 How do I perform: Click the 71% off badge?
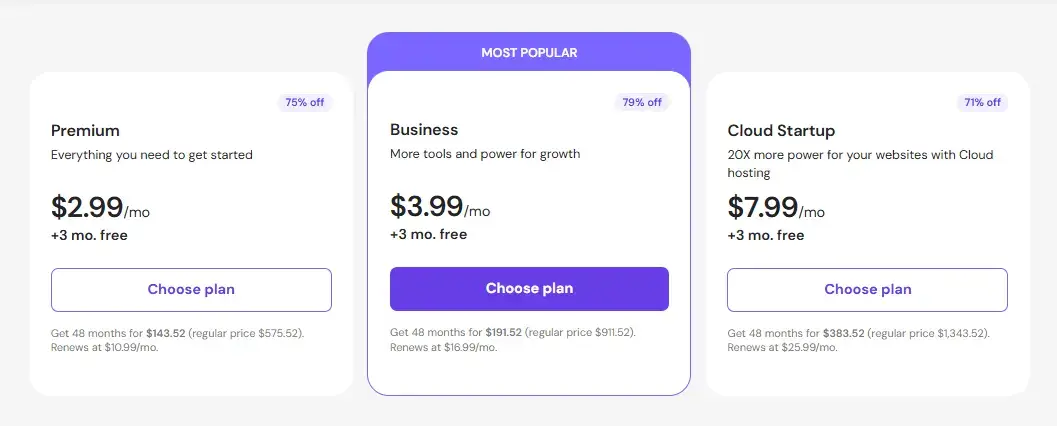[981, 102]
